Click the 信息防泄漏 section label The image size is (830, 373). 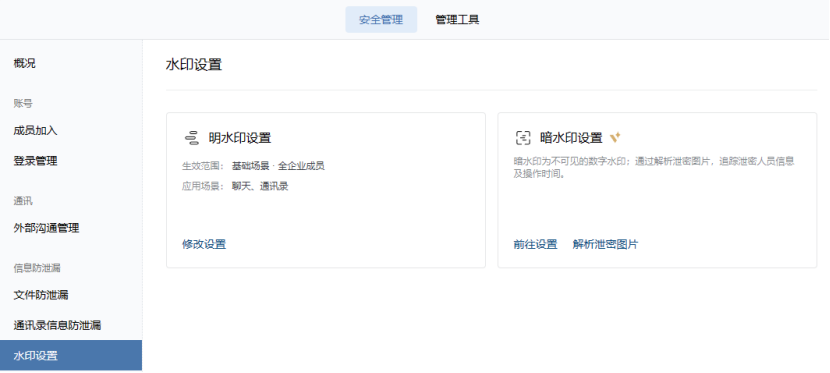tap(37, 268)
